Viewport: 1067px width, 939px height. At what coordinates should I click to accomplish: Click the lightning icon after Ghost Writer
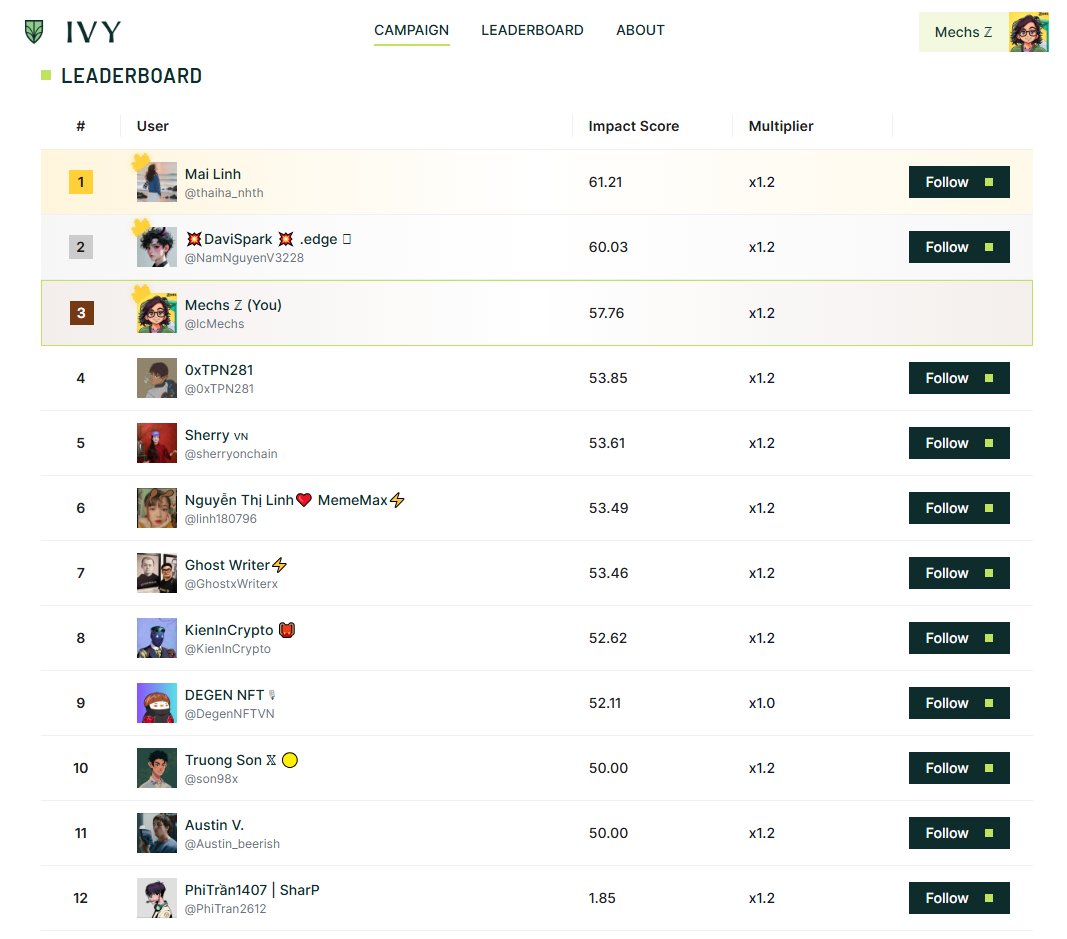tap(280, 565)
